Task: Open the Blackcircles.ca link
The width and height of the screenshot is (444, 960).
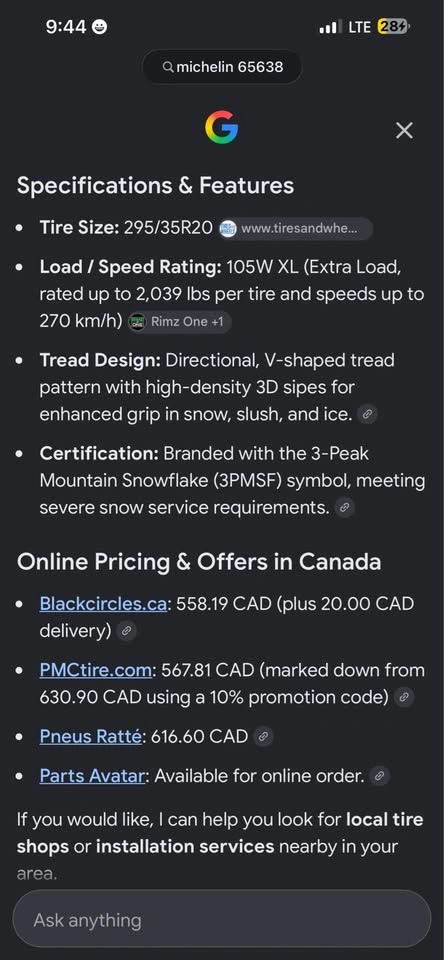Action: click(x=103, y=604)
